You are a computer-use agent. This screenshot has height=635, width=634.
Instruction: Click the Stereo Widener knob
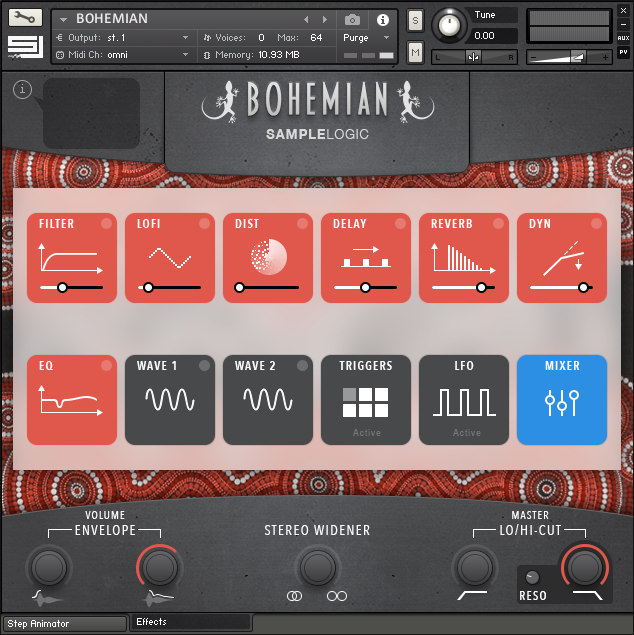[x=317, y=567]
